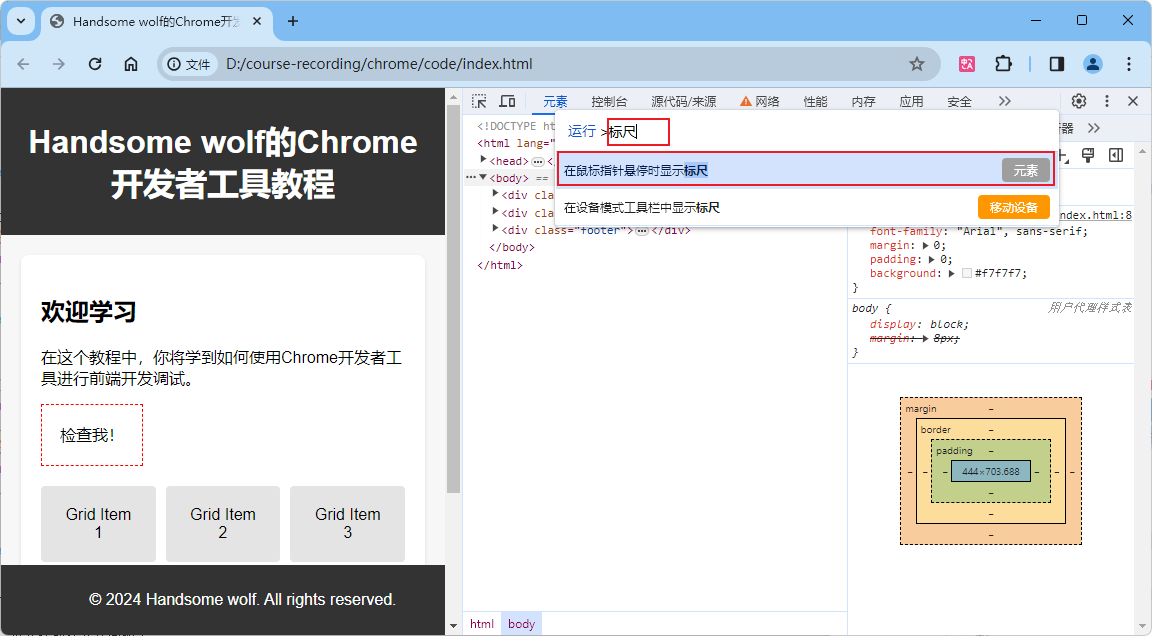This screenshot has height=636, width=1152.
Task: Switch to the 应用 panel tab
Action: click(x=911, y=101)
